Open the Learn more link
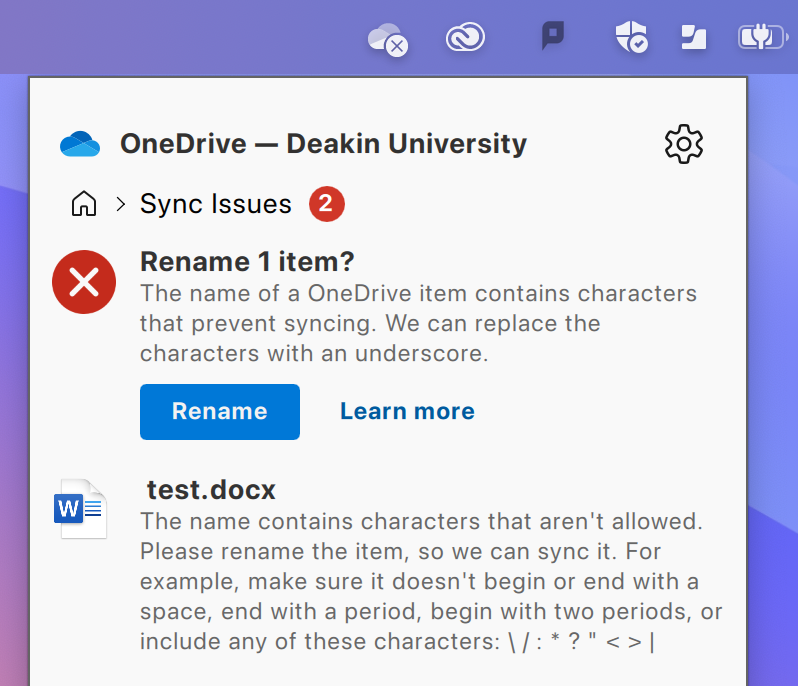The height and width of the screenshot is (686, 798). pos(407,411)
